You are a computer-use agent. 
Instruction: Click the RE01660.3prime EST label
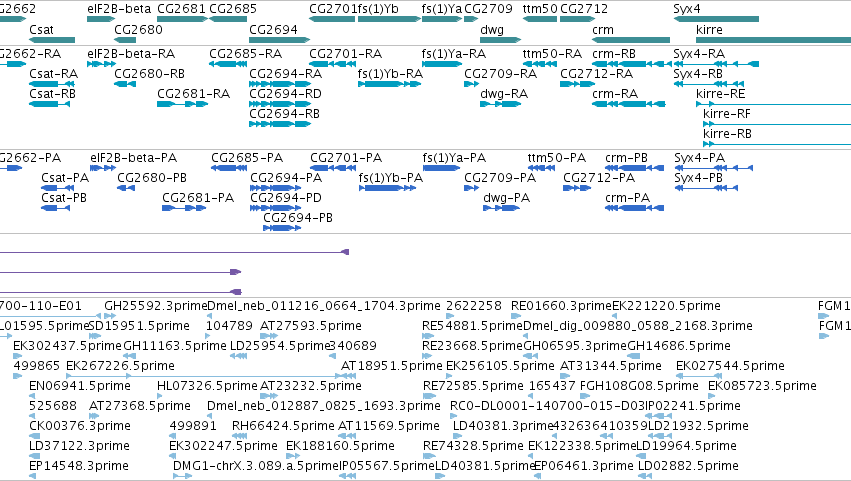[561, 306]
